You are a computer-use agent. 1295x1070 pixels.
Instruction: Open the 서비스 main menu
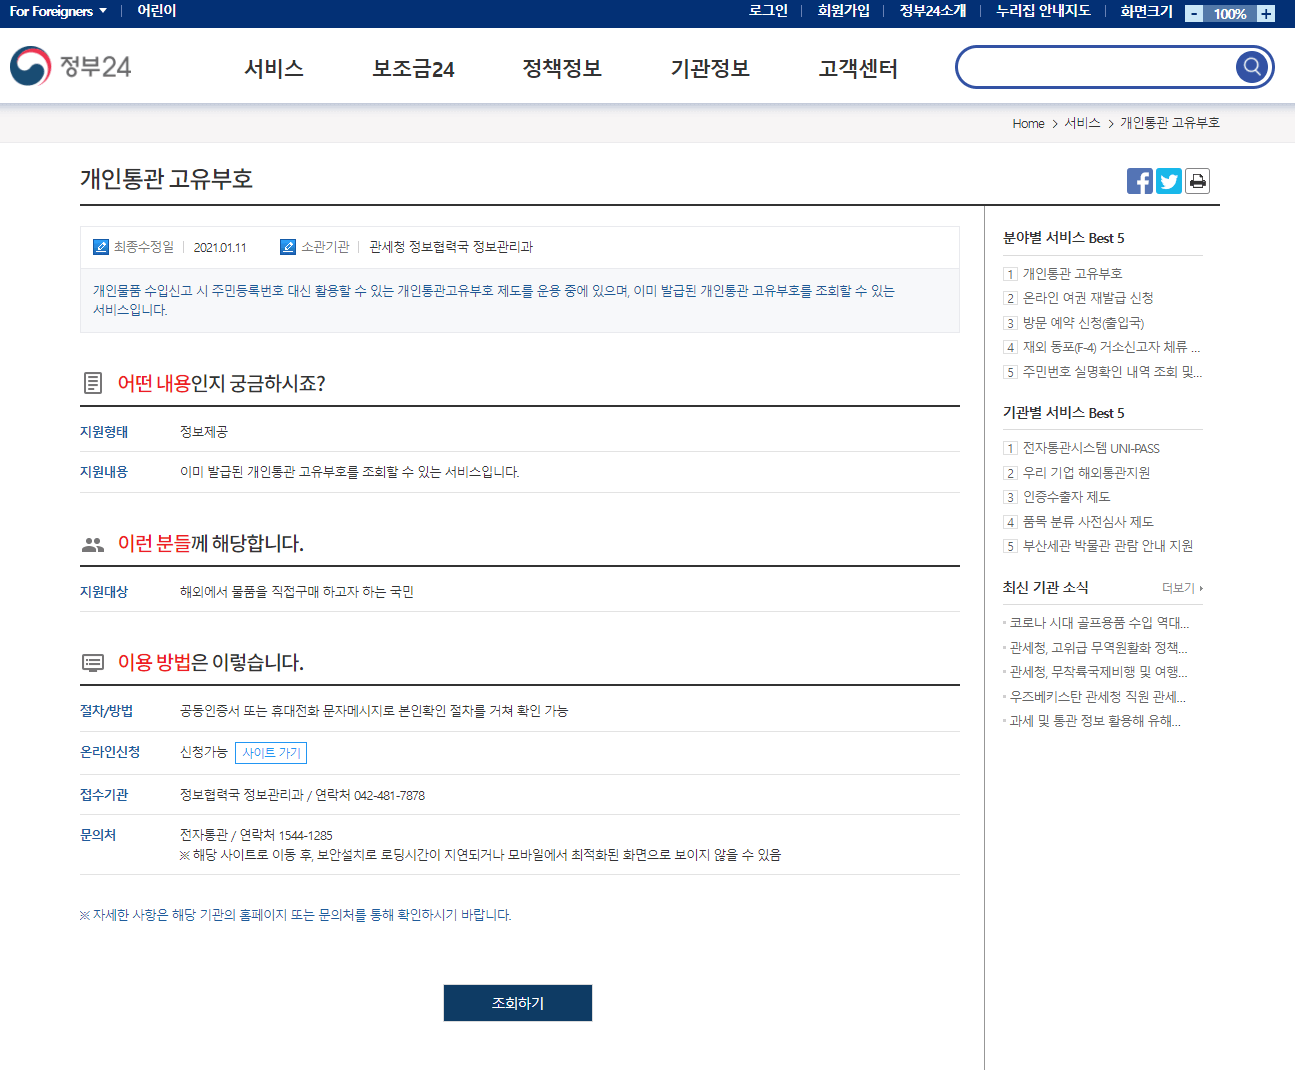point(274,68)
